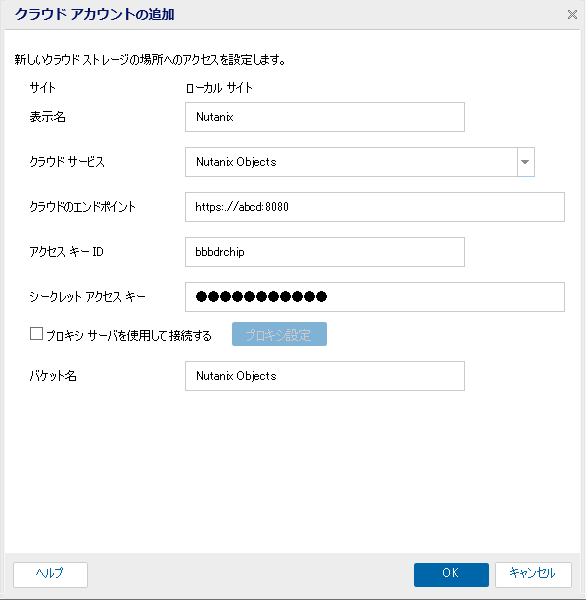Screen dimensions: 586x600
Task: Click the dialog description sentence text
Action: tap(150, 60)
